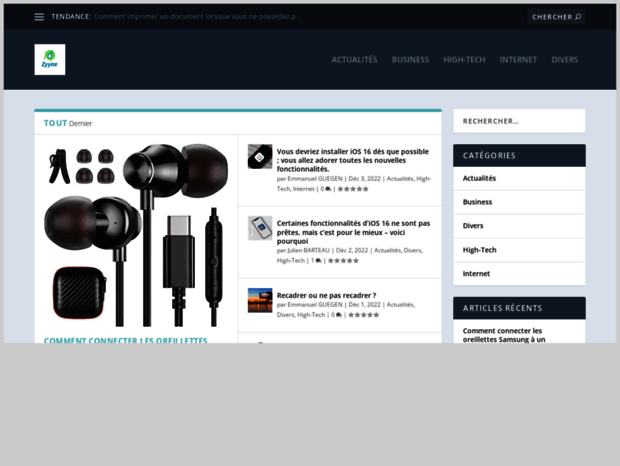
Task: Open the Actualités menu item
Action: (x=354, y=60)
